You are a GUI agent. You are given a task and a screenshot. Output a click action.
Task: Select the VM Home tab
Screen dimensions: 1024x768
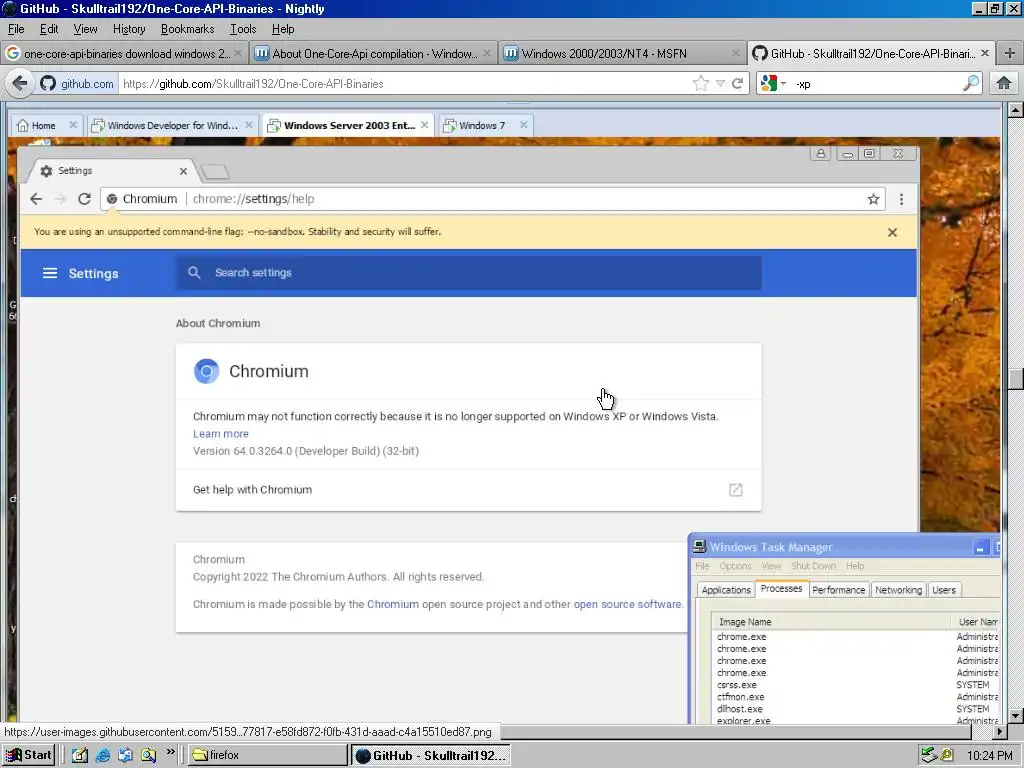[45, 125]
